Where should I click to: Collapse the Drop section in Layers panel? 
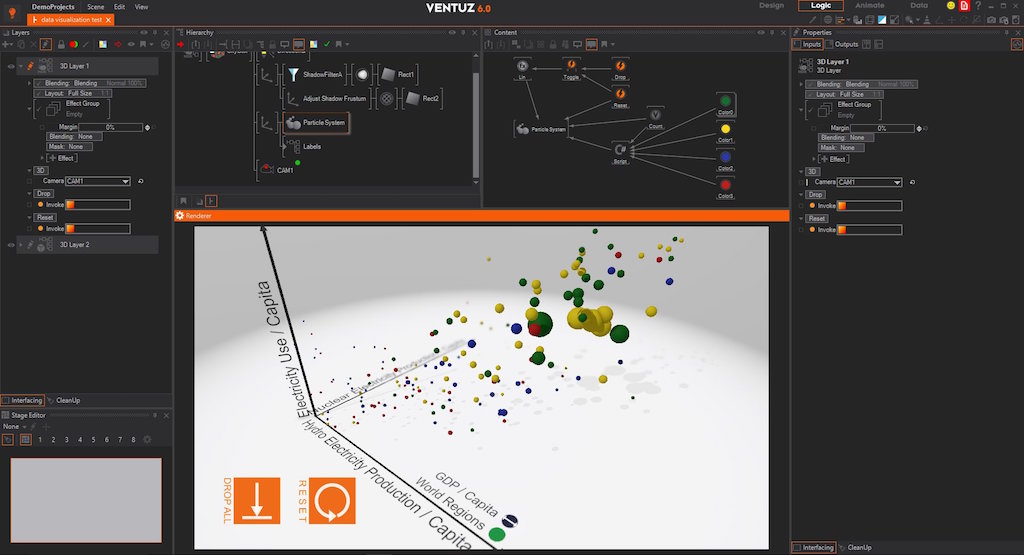coord(28,193)
